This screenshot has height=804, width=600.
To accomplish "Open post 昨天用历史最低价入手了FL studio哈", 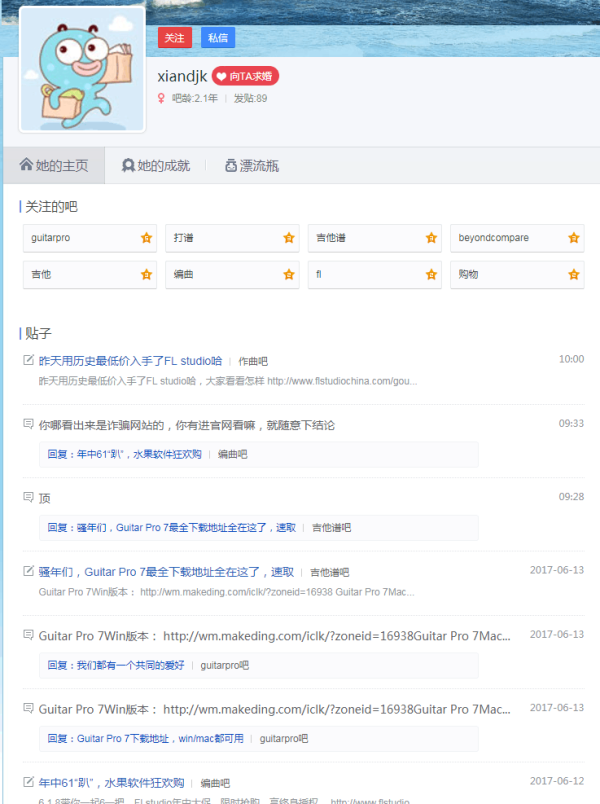I will (130, 361).
